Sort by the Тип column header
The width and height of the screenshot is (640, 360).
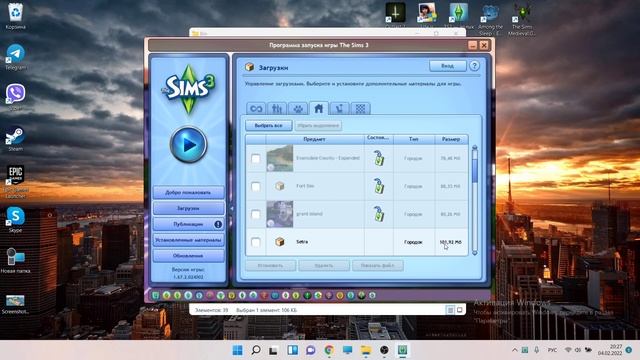pos(414,139)
